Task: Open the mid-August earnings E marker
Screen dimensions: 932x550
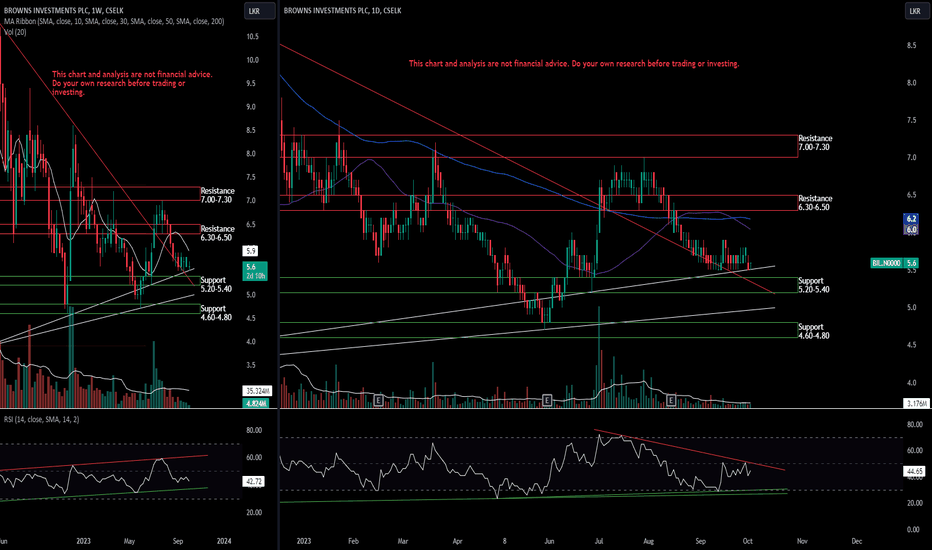Action: pos(671,400)
